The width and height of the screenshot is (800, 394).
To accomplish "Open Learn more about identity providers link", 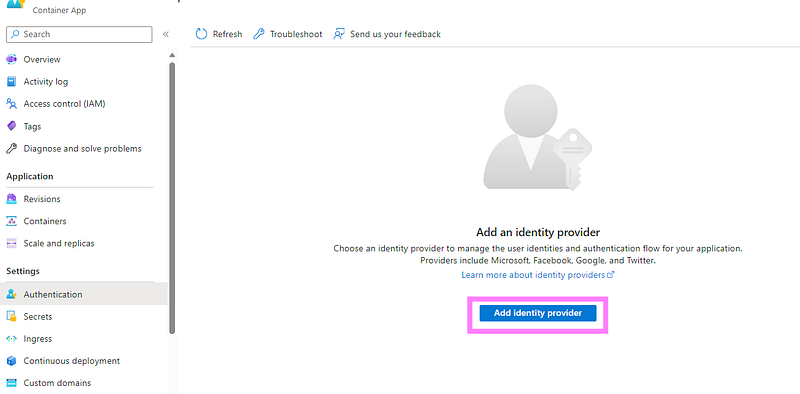I will coord(537,275).
